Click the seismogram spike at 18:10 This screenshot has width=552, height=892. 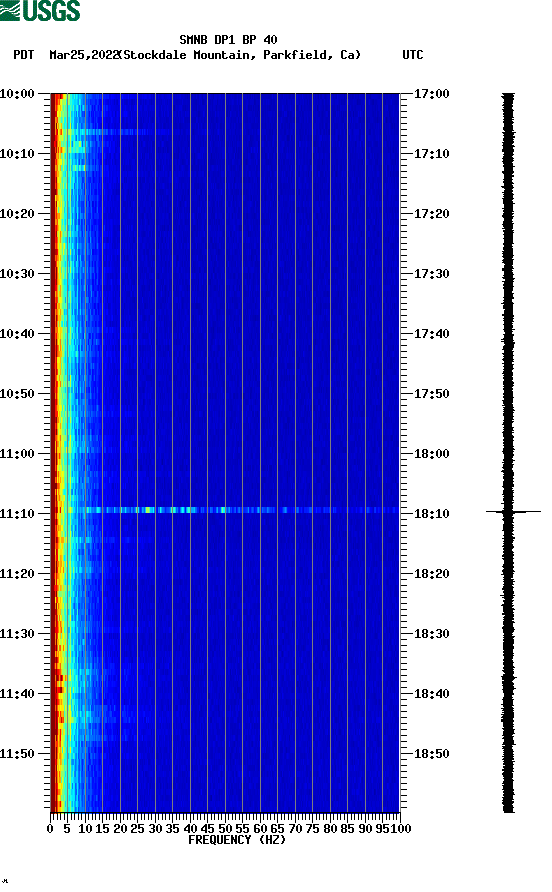point(513,512)
